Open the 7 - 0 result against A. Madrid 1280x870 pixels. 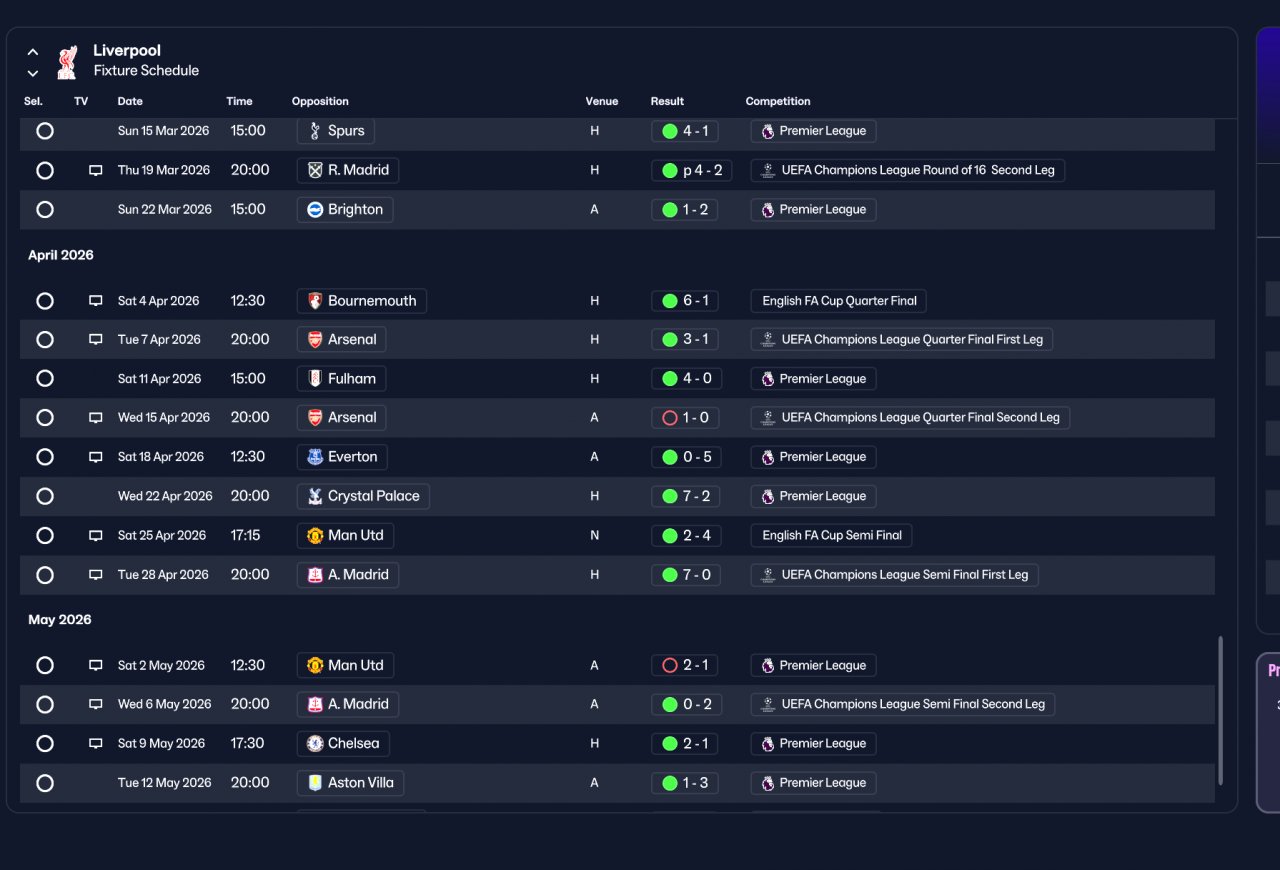[686, 575]
